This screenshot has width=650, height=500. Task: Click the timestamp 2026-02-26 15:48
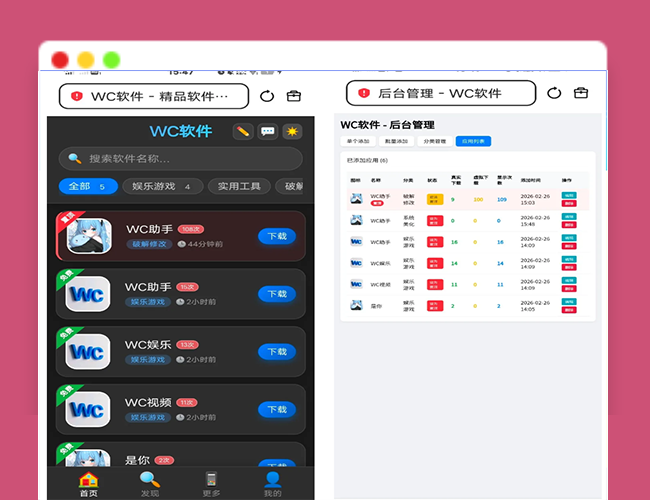coord(535,221)
